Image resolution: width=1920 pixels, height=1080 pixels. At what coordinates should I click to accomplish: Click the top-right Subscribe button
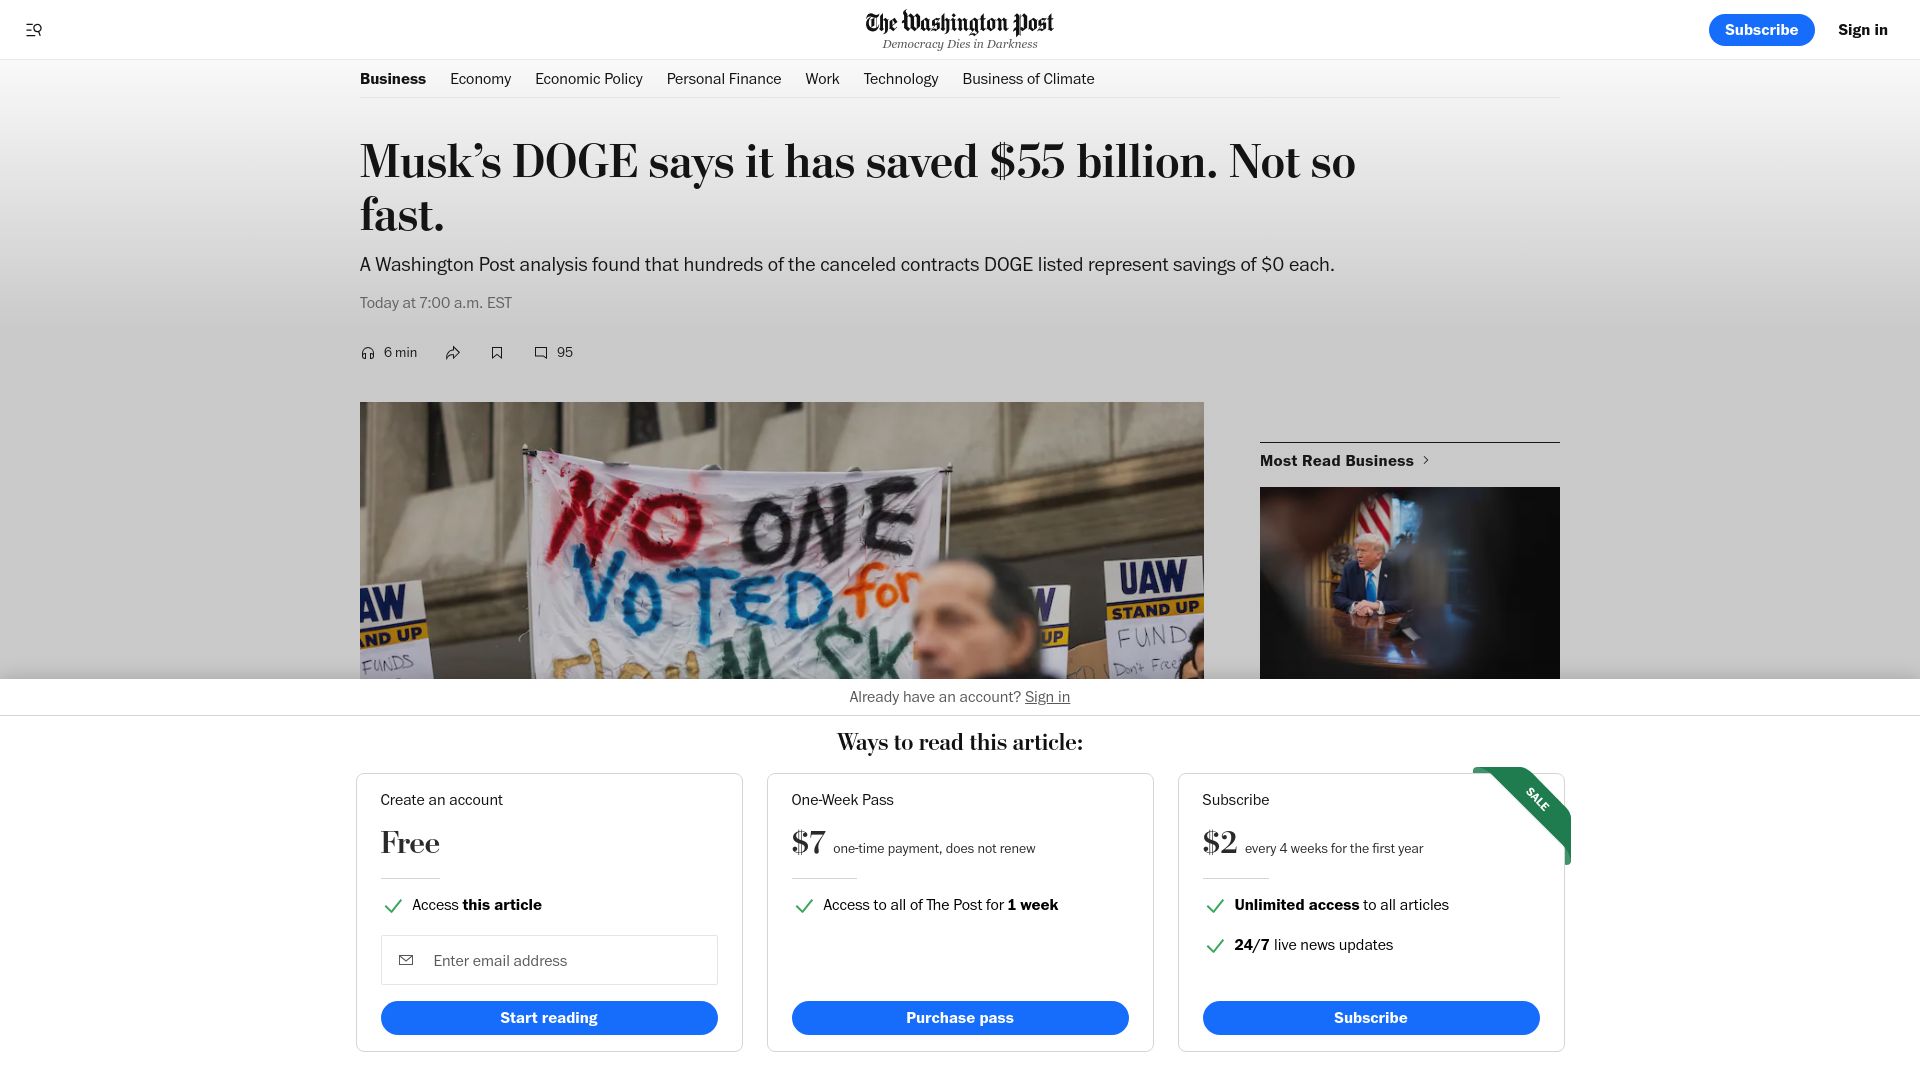pyautogui.click(x=1761, y=30)
